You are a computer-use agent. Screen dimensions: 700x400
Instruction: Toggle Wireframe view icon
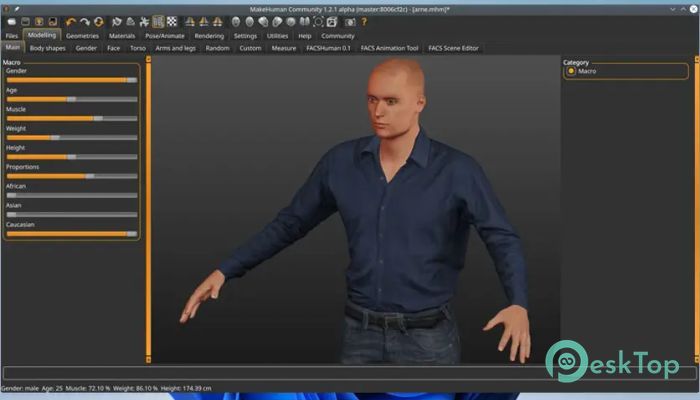[130, 21]
